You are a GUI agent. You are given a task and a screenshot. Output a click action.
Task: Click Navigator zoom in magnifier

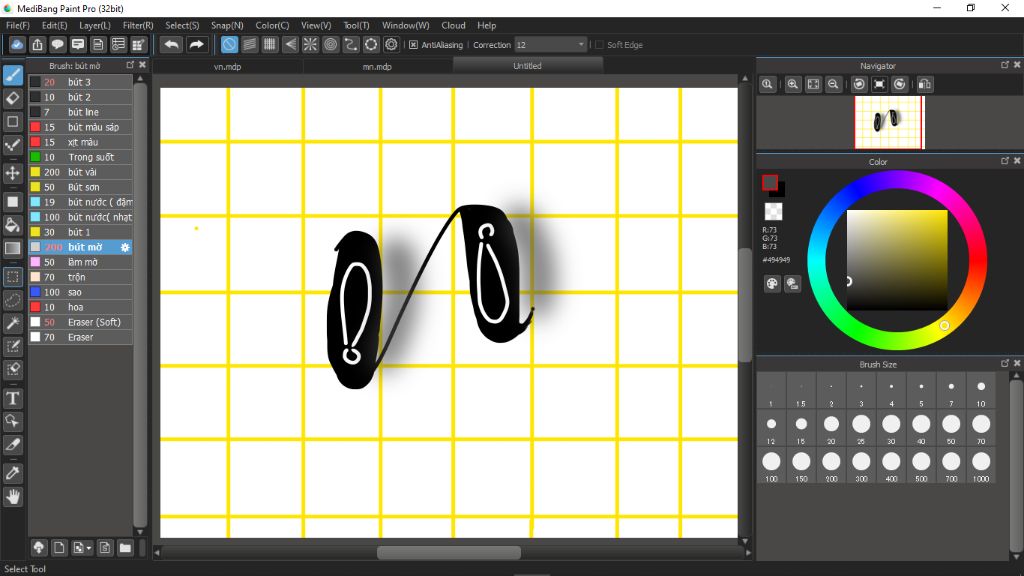[x=793, y=84]
